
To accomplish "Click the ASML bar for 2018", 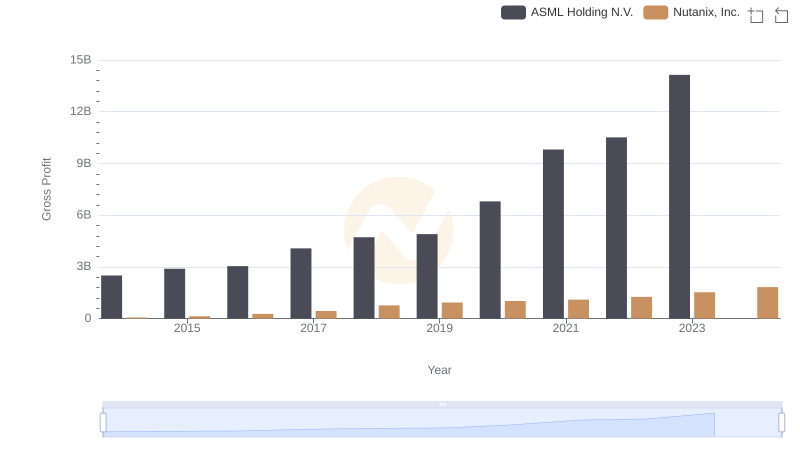I will [x=364, y=278].
